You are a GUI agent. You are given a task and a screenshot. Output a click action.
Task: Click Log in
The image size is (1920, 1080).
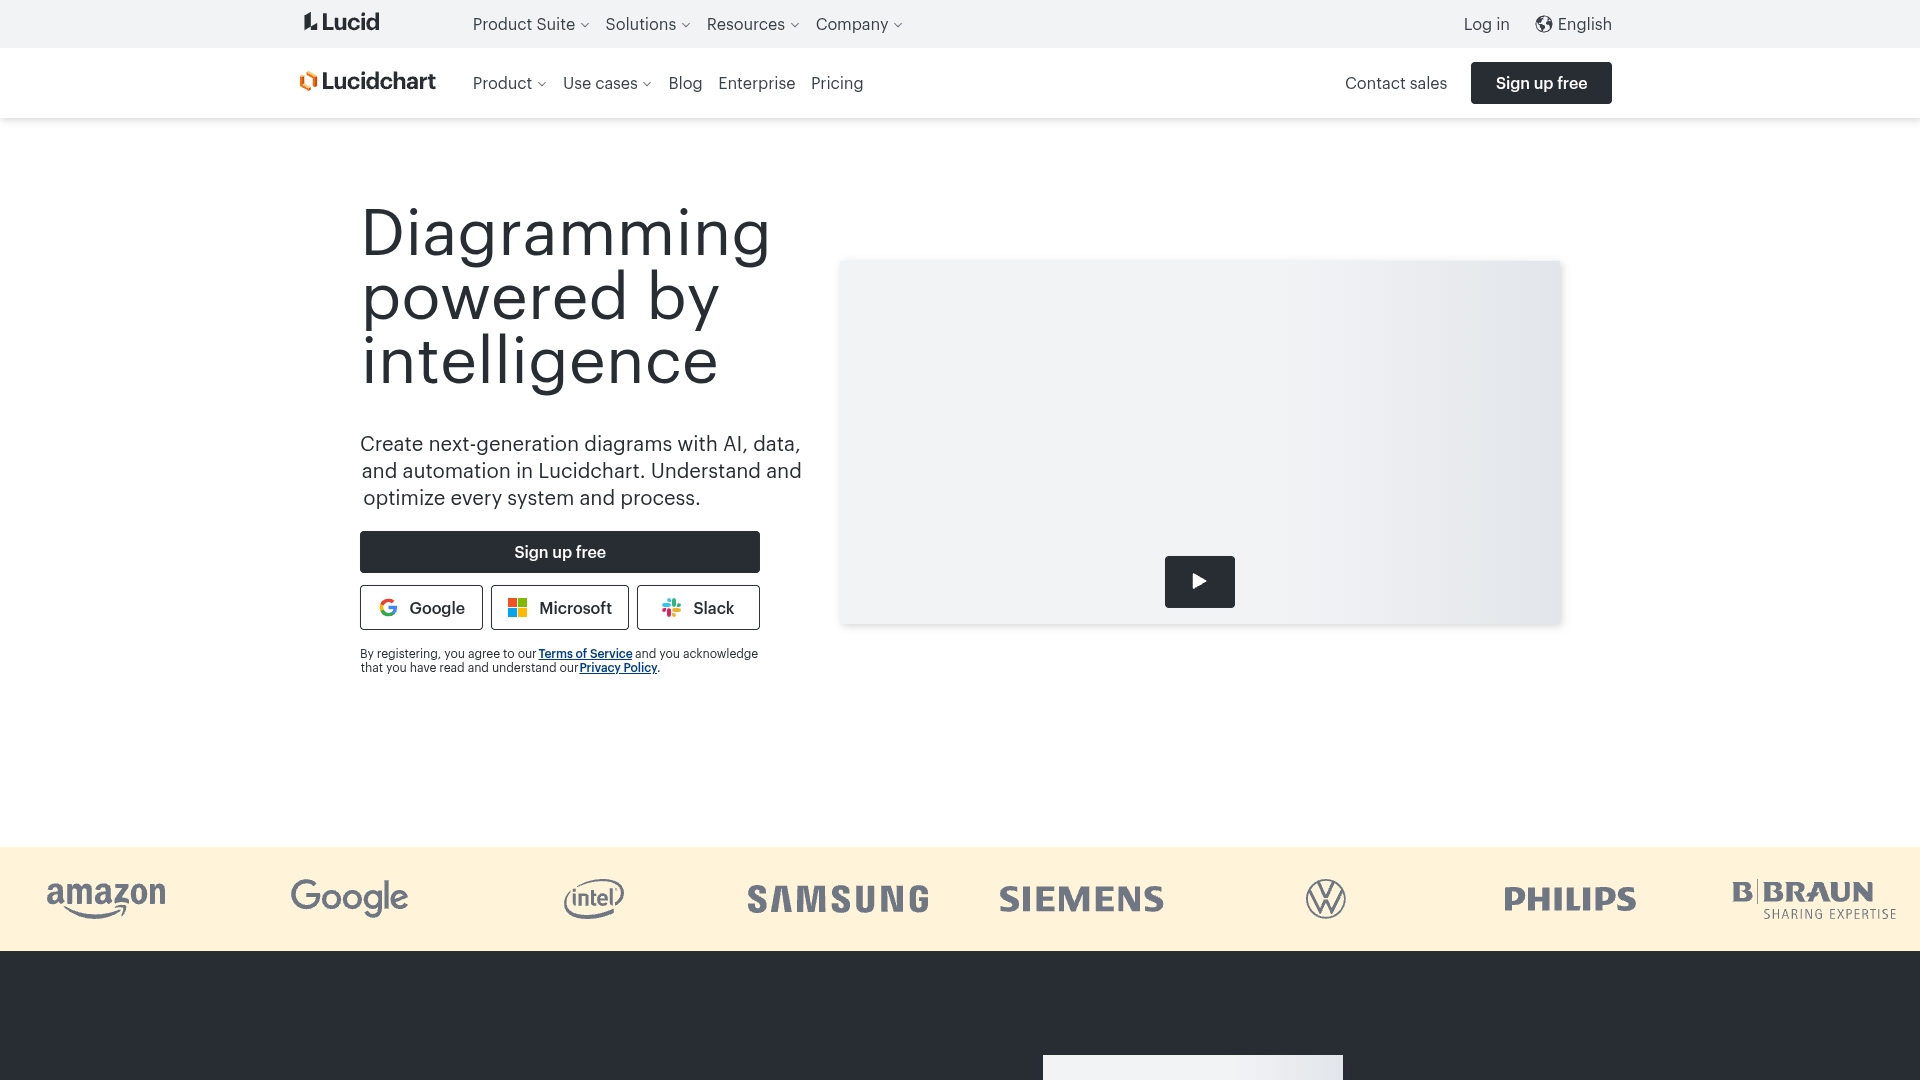pos(1486,24)
